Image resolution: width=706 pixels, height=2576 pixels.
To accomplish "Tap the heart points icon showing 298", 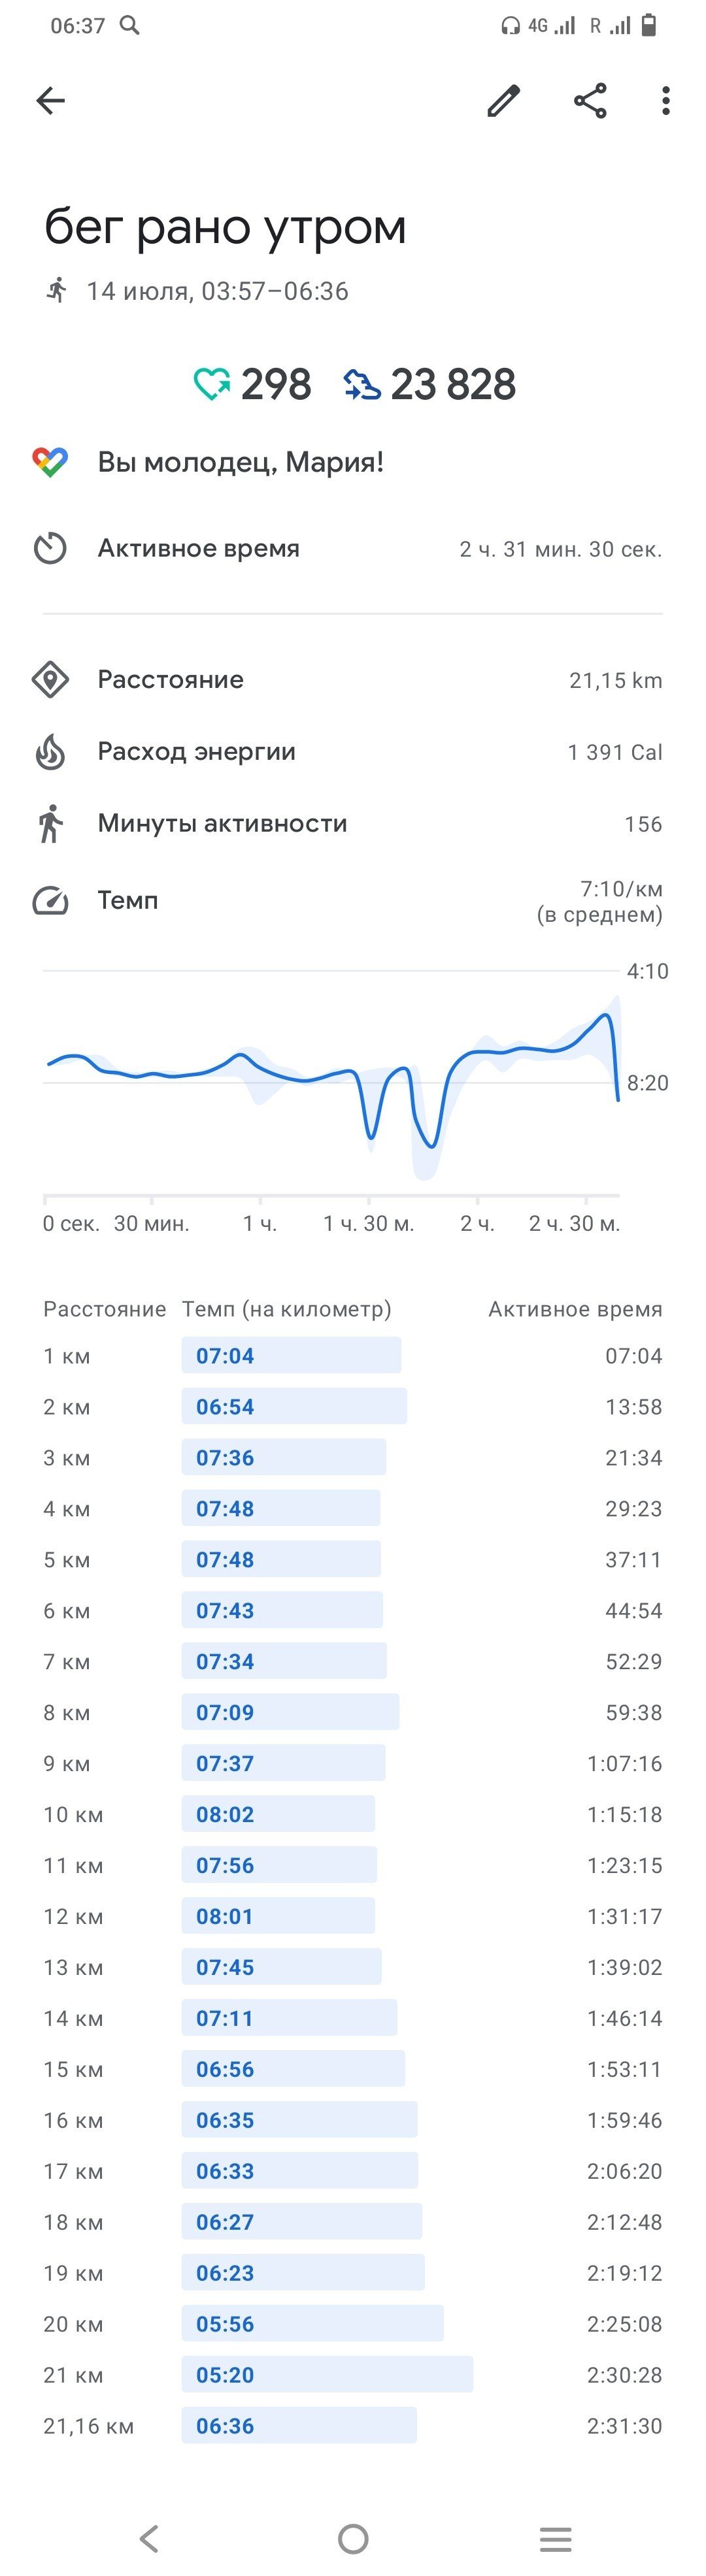I will pos(212,384).
